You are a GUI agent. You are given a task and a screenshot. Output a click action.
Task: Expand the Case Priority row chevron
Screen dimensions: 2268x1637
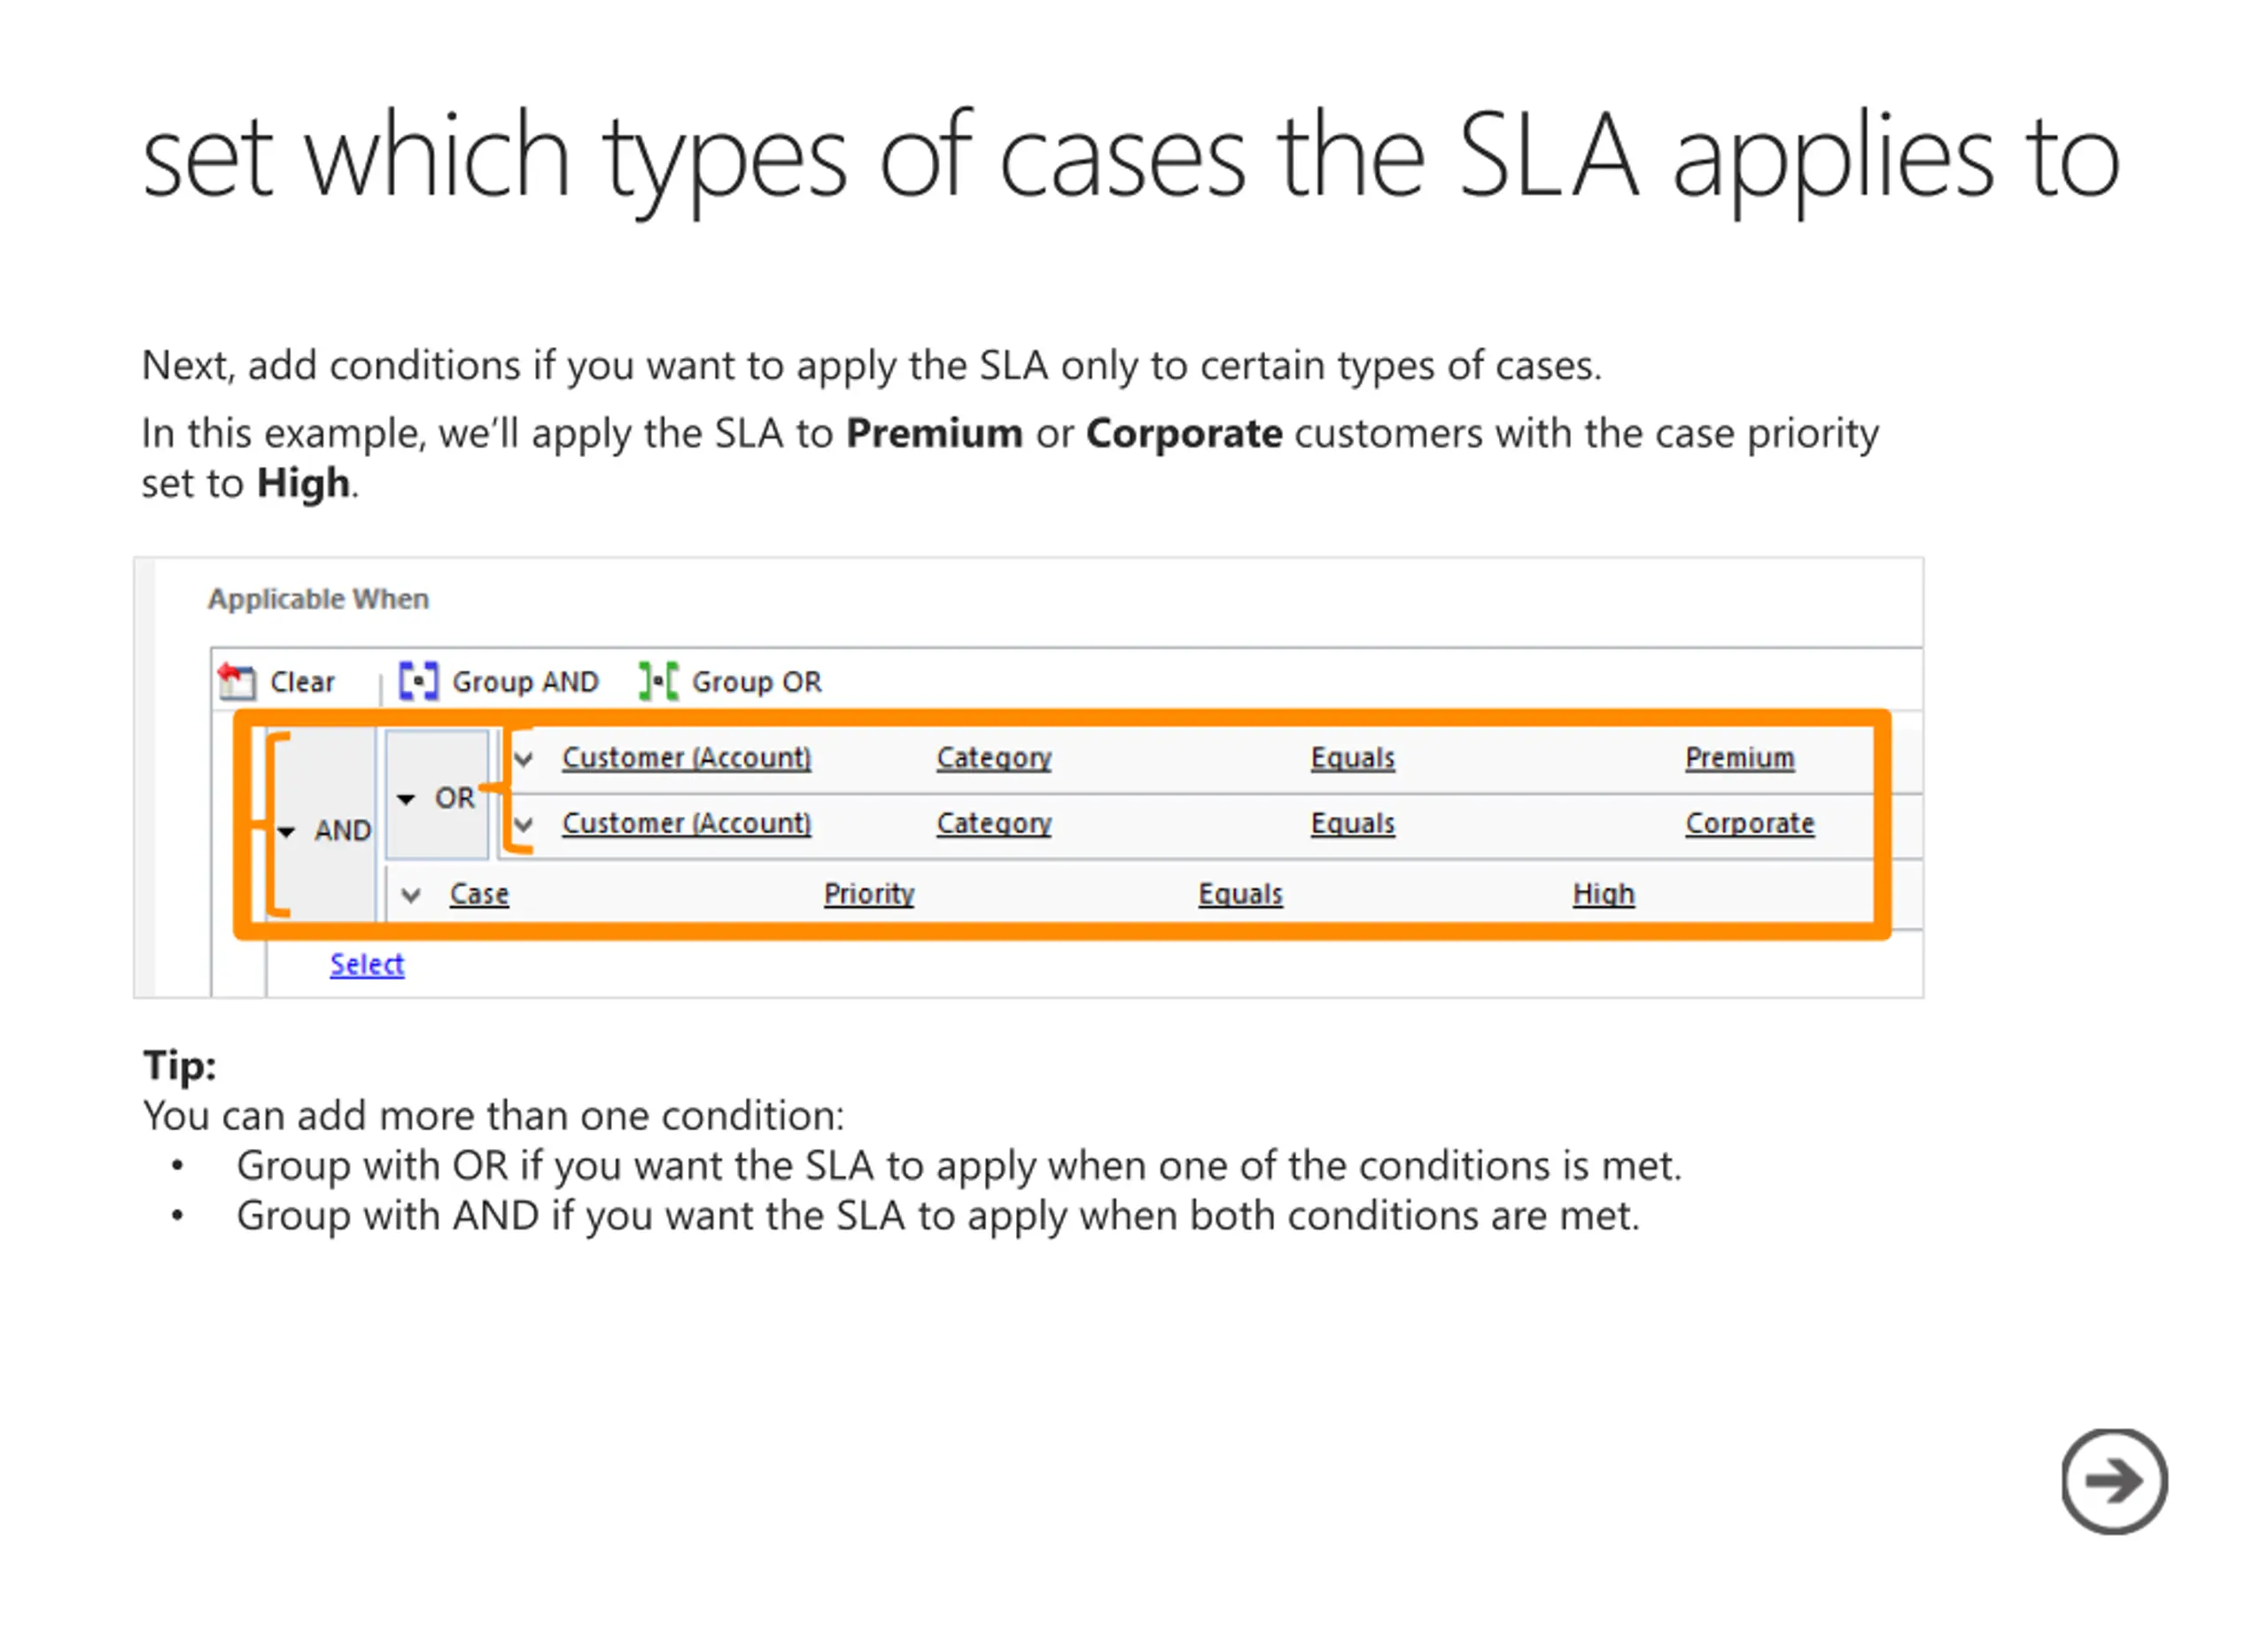[x=410, y=894]
